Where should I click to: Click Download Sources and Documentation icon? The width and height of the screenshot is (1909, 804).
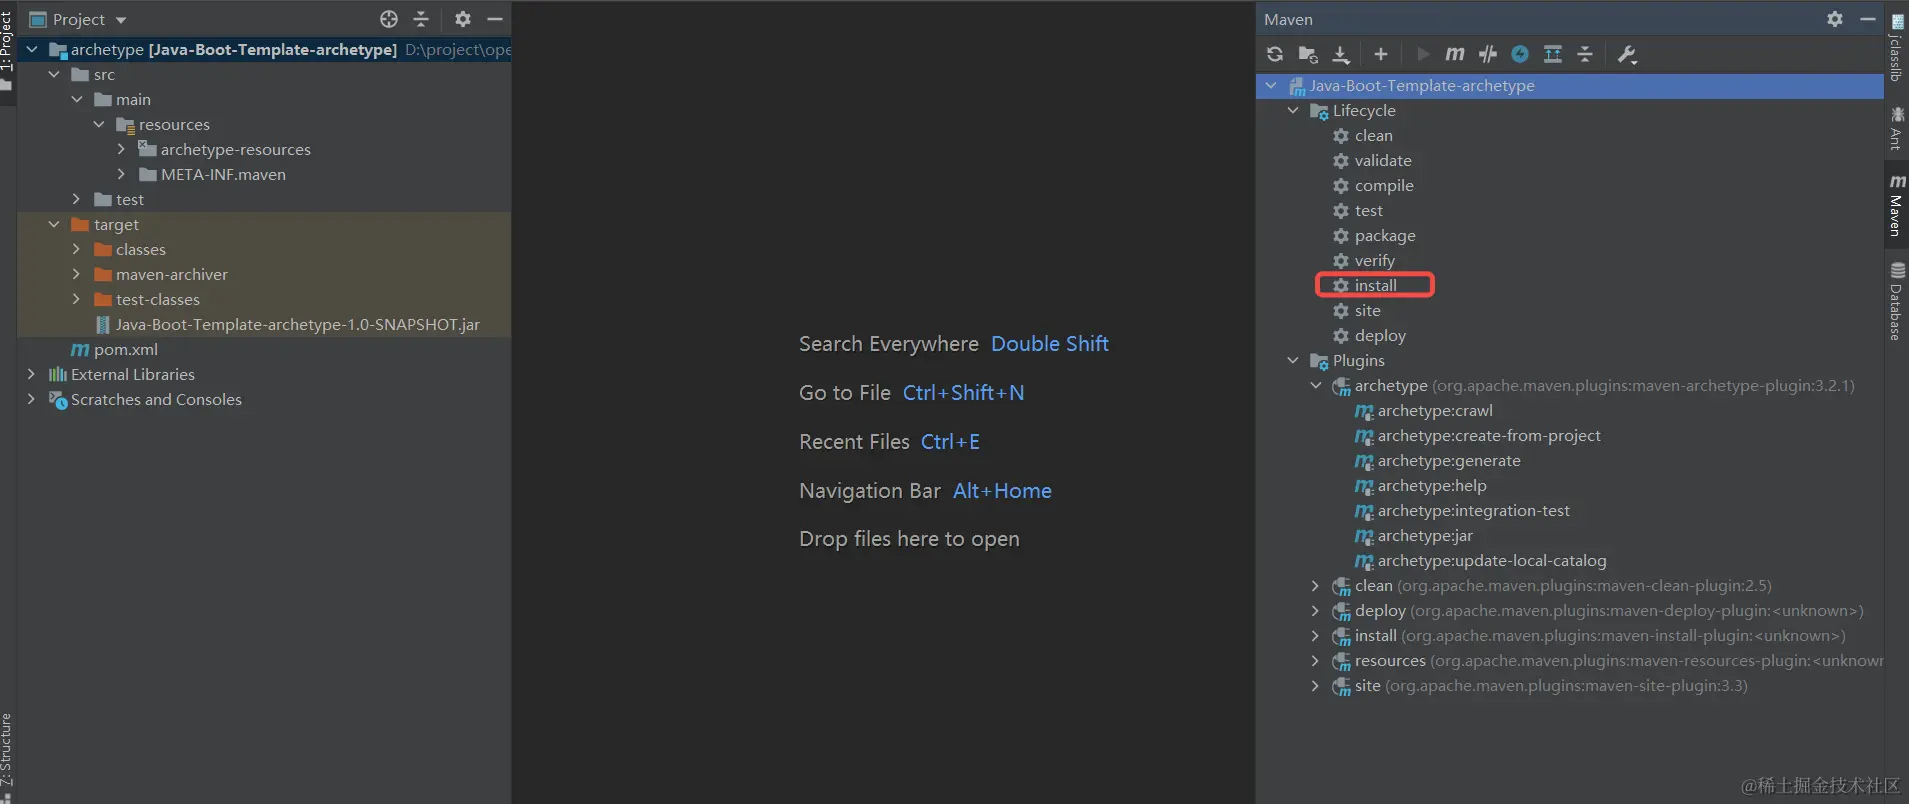click(x=1341, y=54)
